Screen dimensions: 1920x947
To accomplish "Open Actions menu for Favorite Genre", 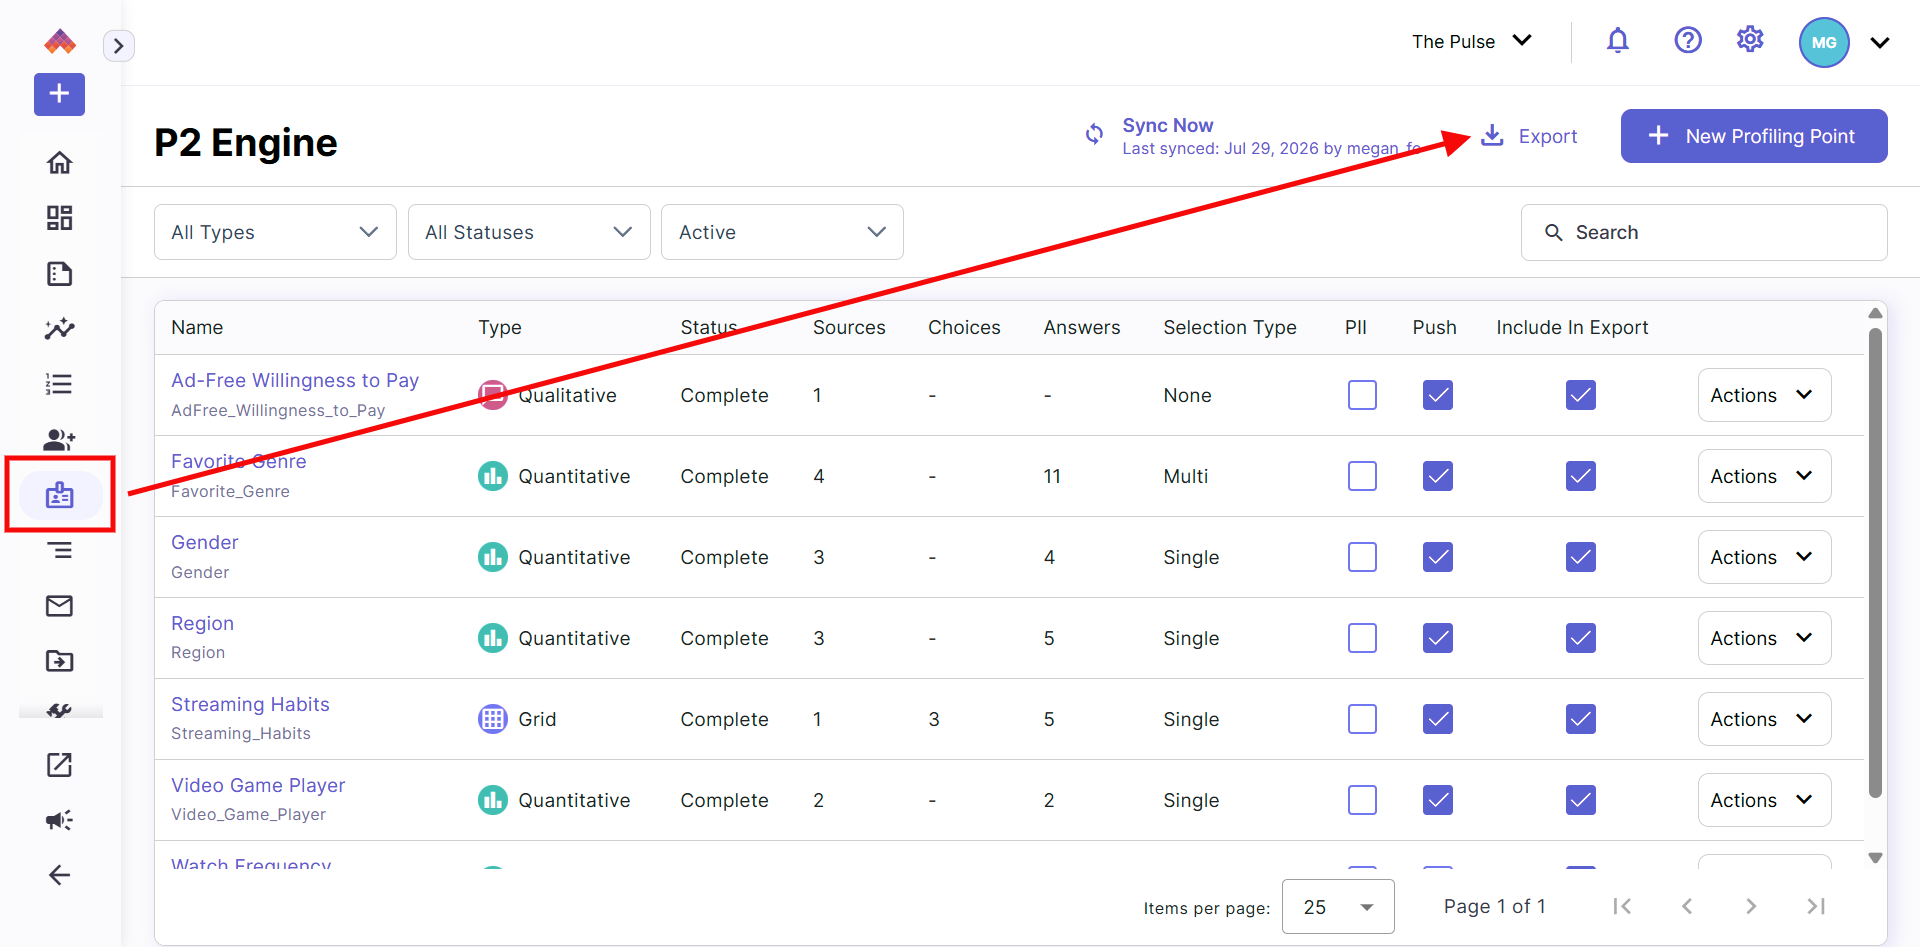I will tap(1764, 476).
